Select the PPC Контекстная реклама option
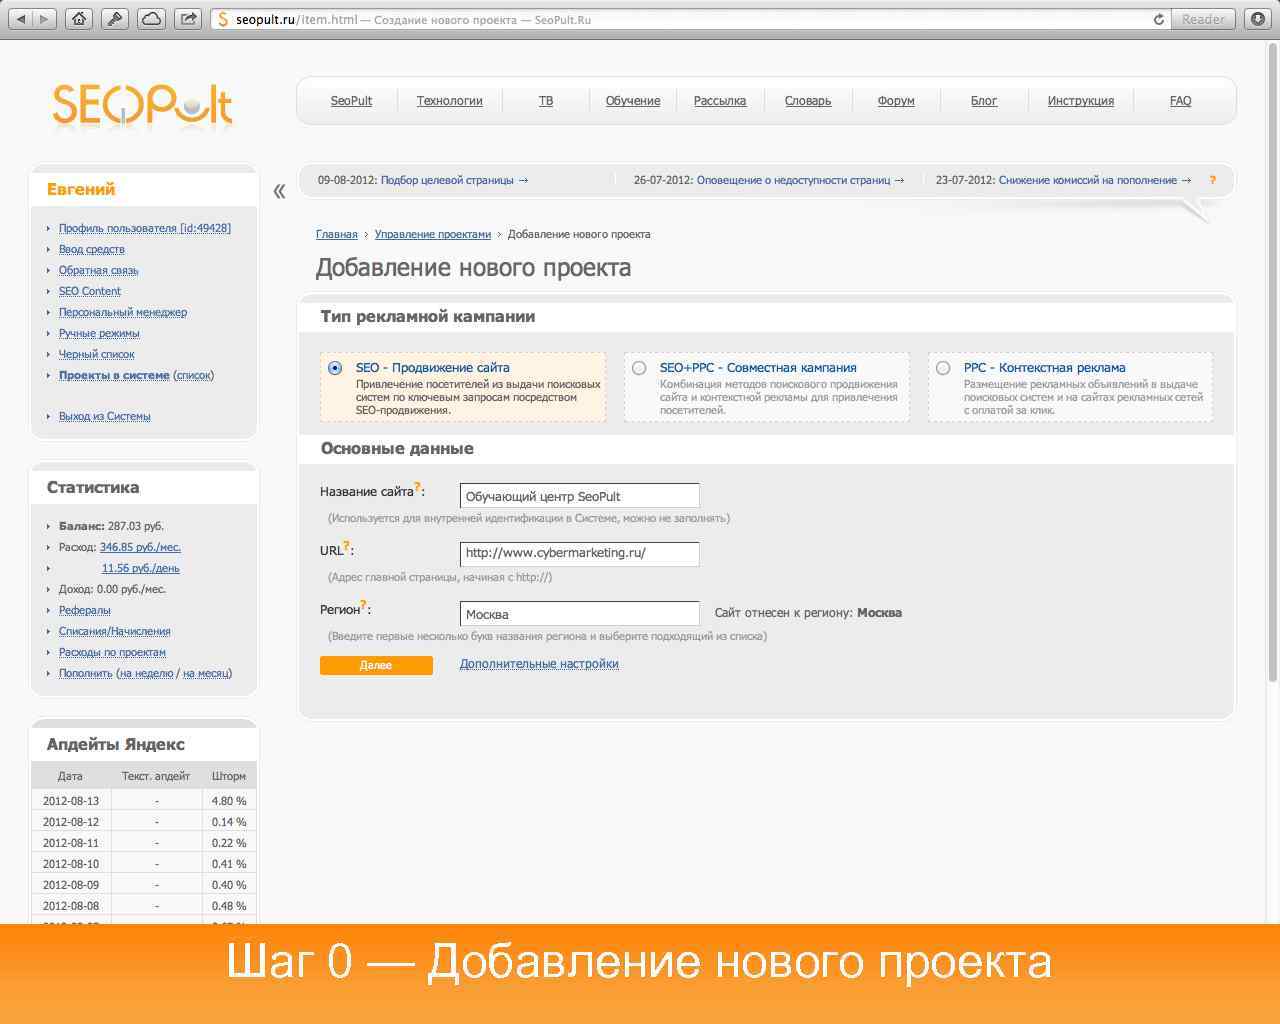The height and width of the screenshot is (1024, 1280). click(942, 368)
